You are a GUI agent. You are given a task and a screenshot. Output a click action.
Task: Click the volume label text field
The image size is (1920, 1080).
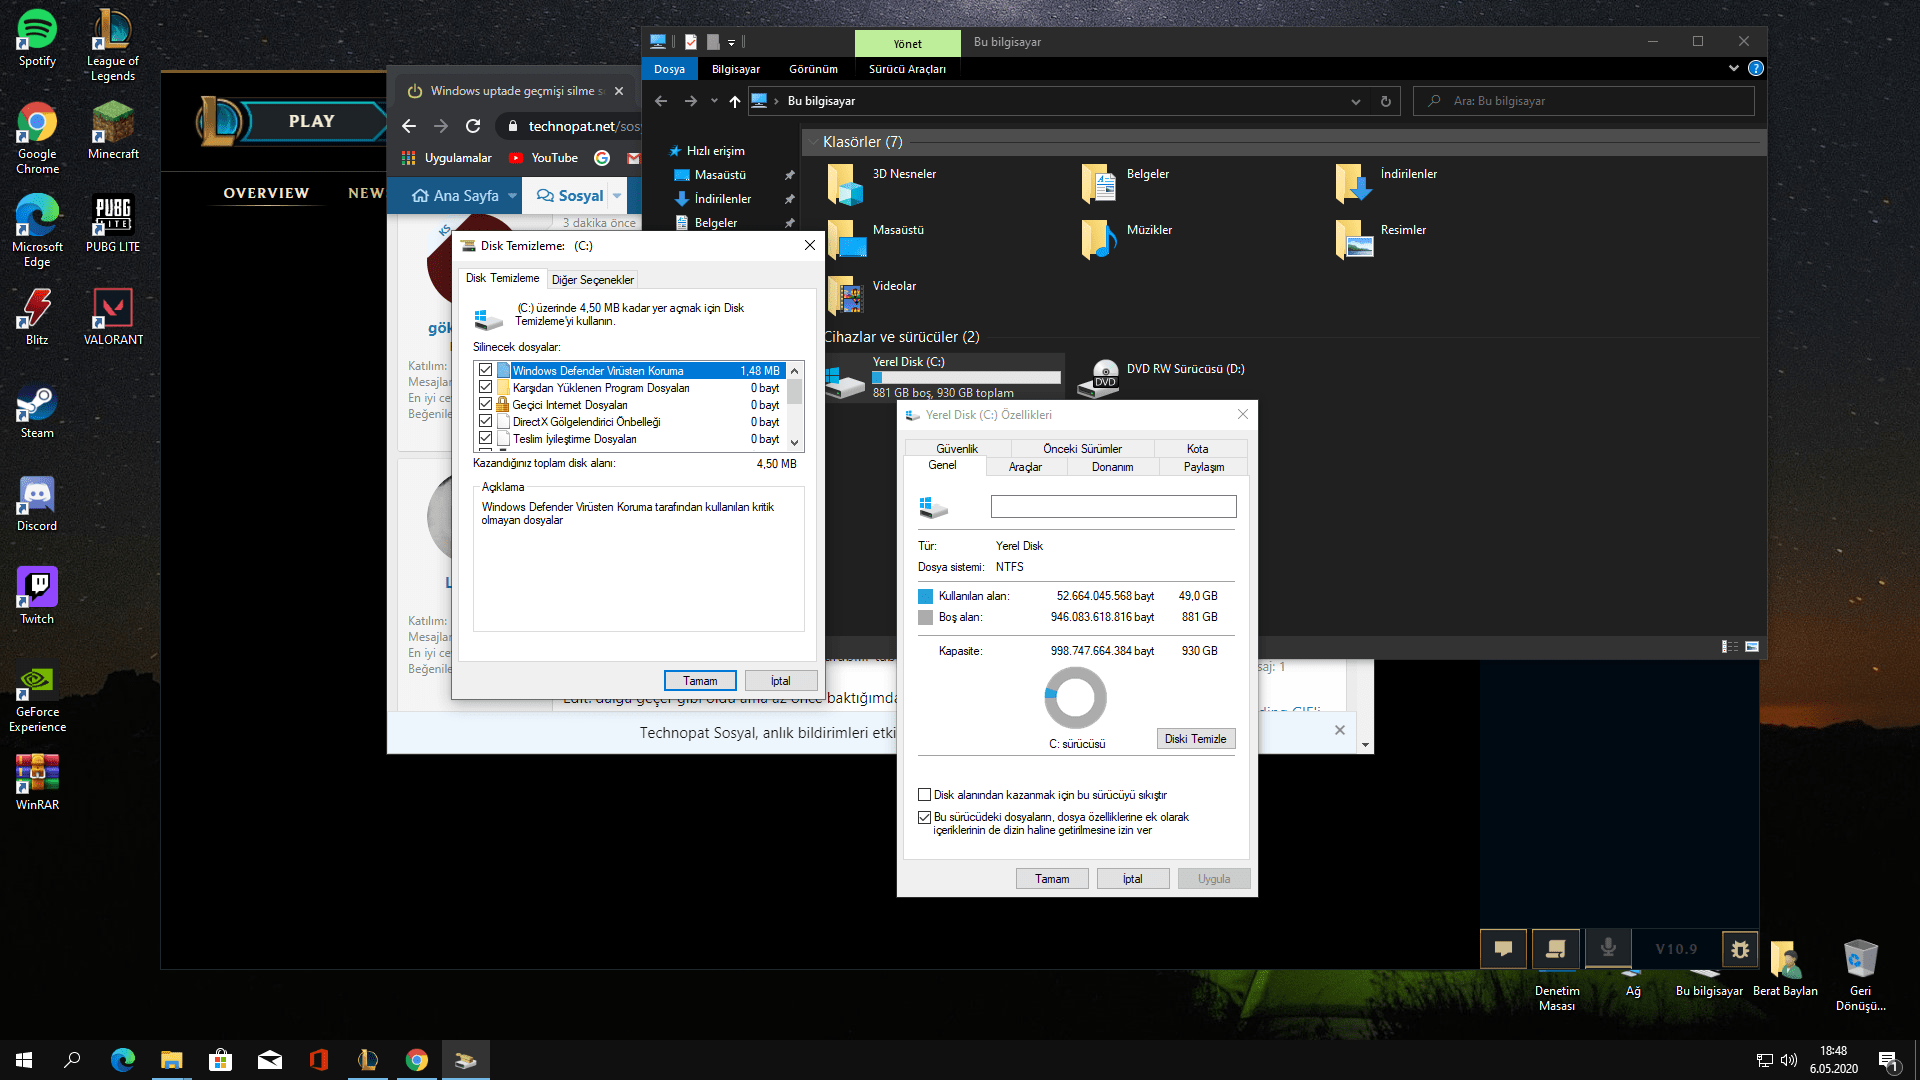1113,507
